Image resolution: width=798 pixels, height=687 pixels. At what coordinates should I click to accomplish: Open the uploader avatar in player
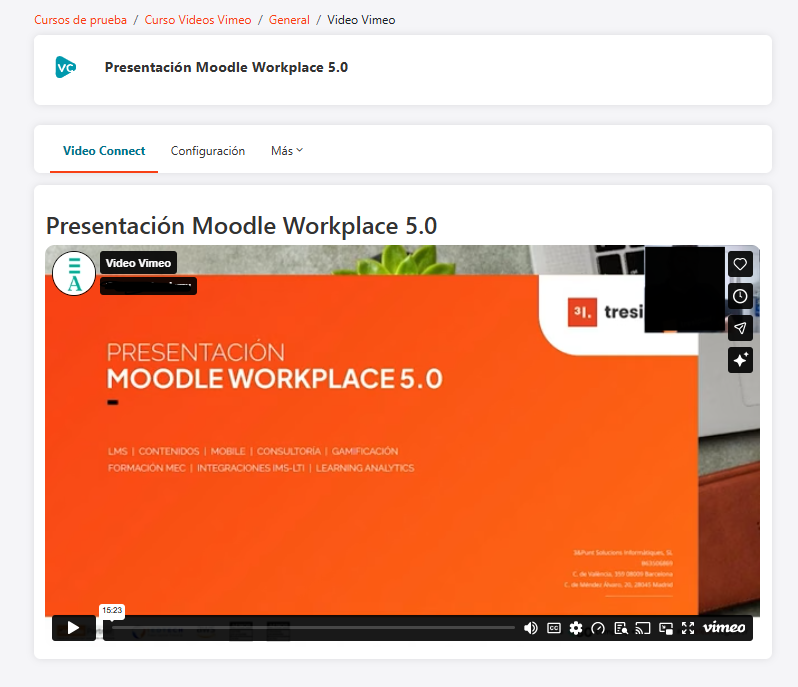pos(74,273)
